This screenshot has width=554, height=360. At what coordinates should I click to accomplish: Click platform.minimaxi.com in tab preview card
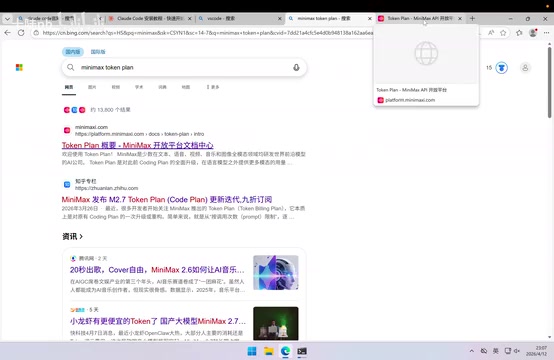click(410, 100)
